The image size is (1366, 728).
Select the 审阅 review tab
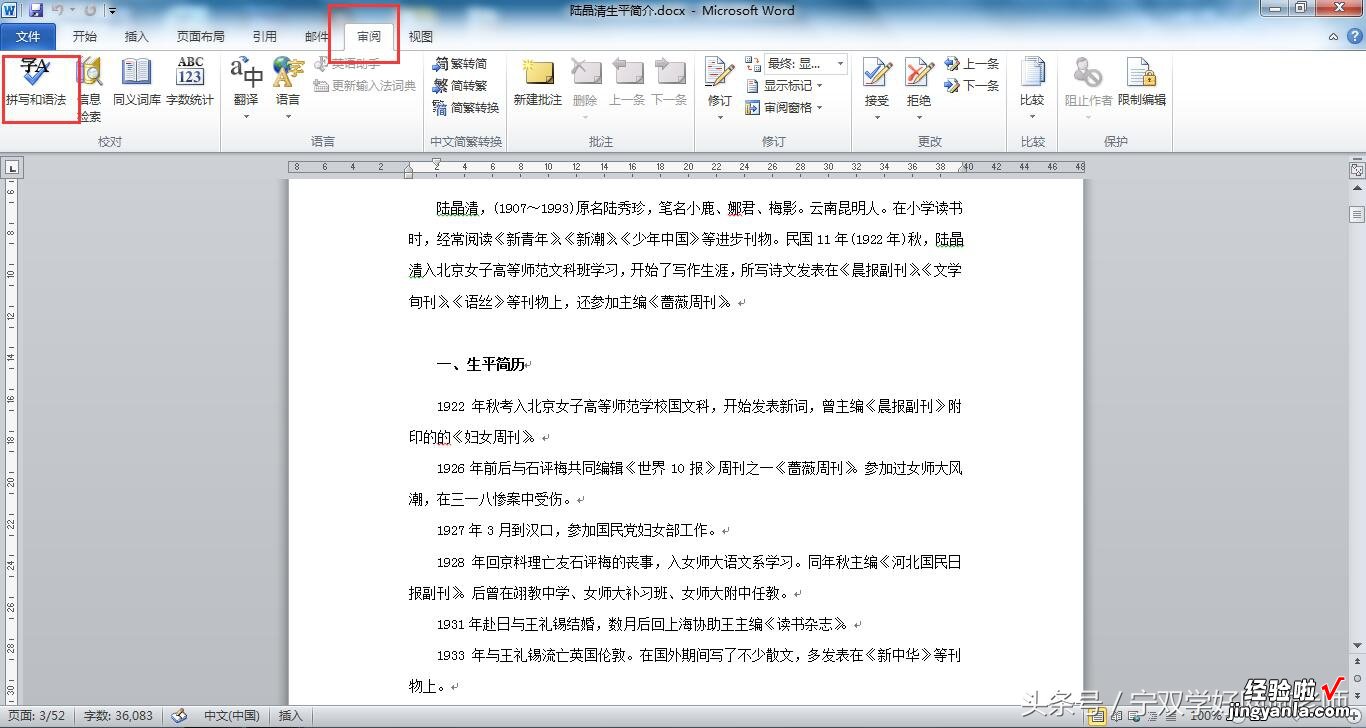tap(369, 36)
